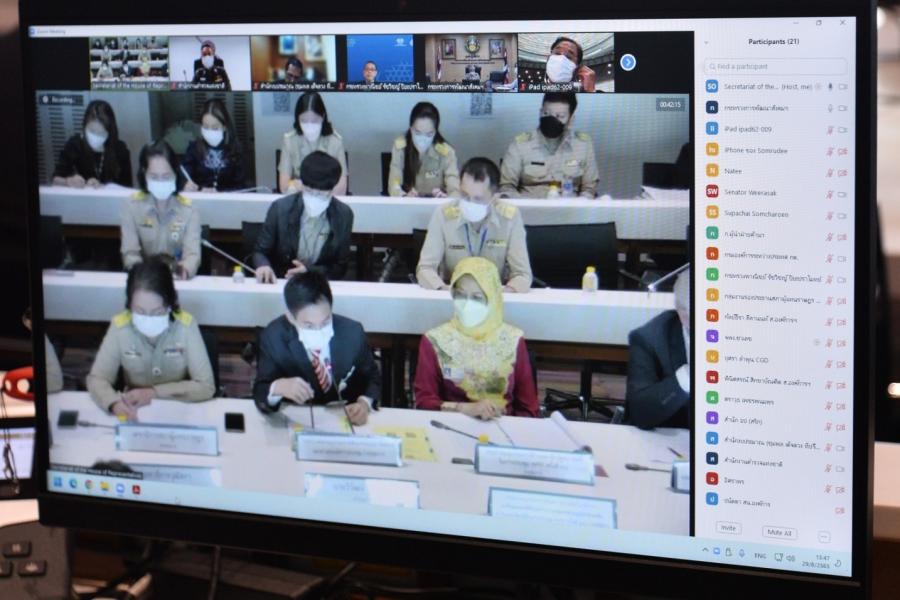Click the Find a participant search field
Image resolution: width=900 pixels, height=600 pixels.
click(776, 66)
